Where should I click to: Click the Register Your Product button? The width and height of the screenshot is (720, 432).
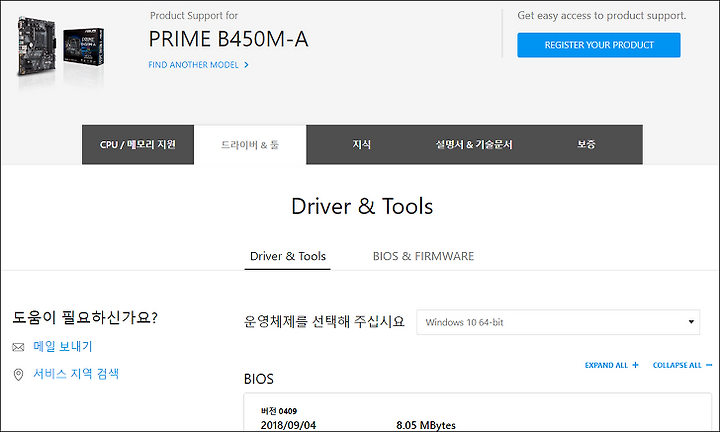(599, 45)
